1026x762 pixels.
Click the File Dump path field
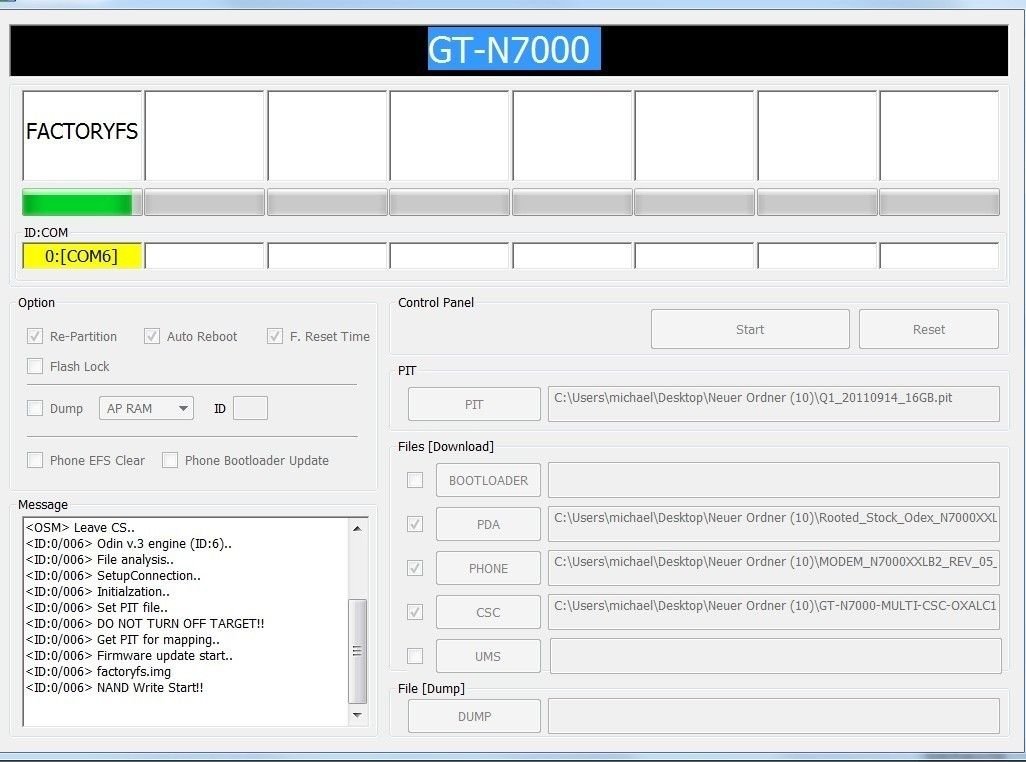tap(773, 716)
